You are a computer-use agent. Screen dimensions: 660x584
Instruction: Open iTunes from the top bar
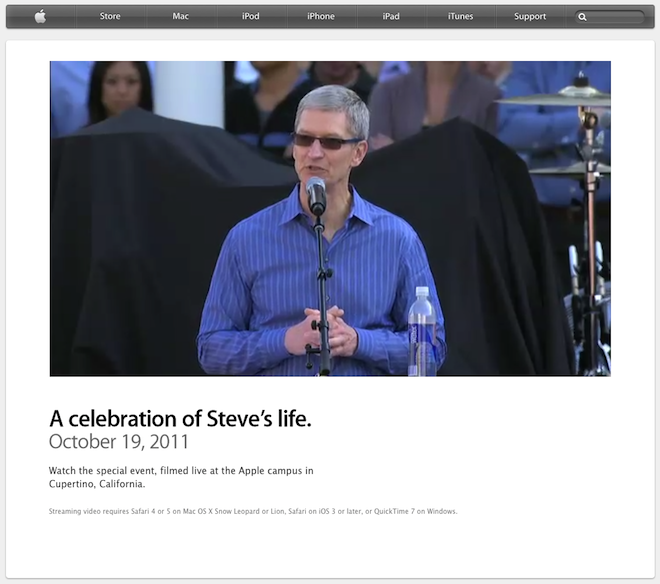460,16
